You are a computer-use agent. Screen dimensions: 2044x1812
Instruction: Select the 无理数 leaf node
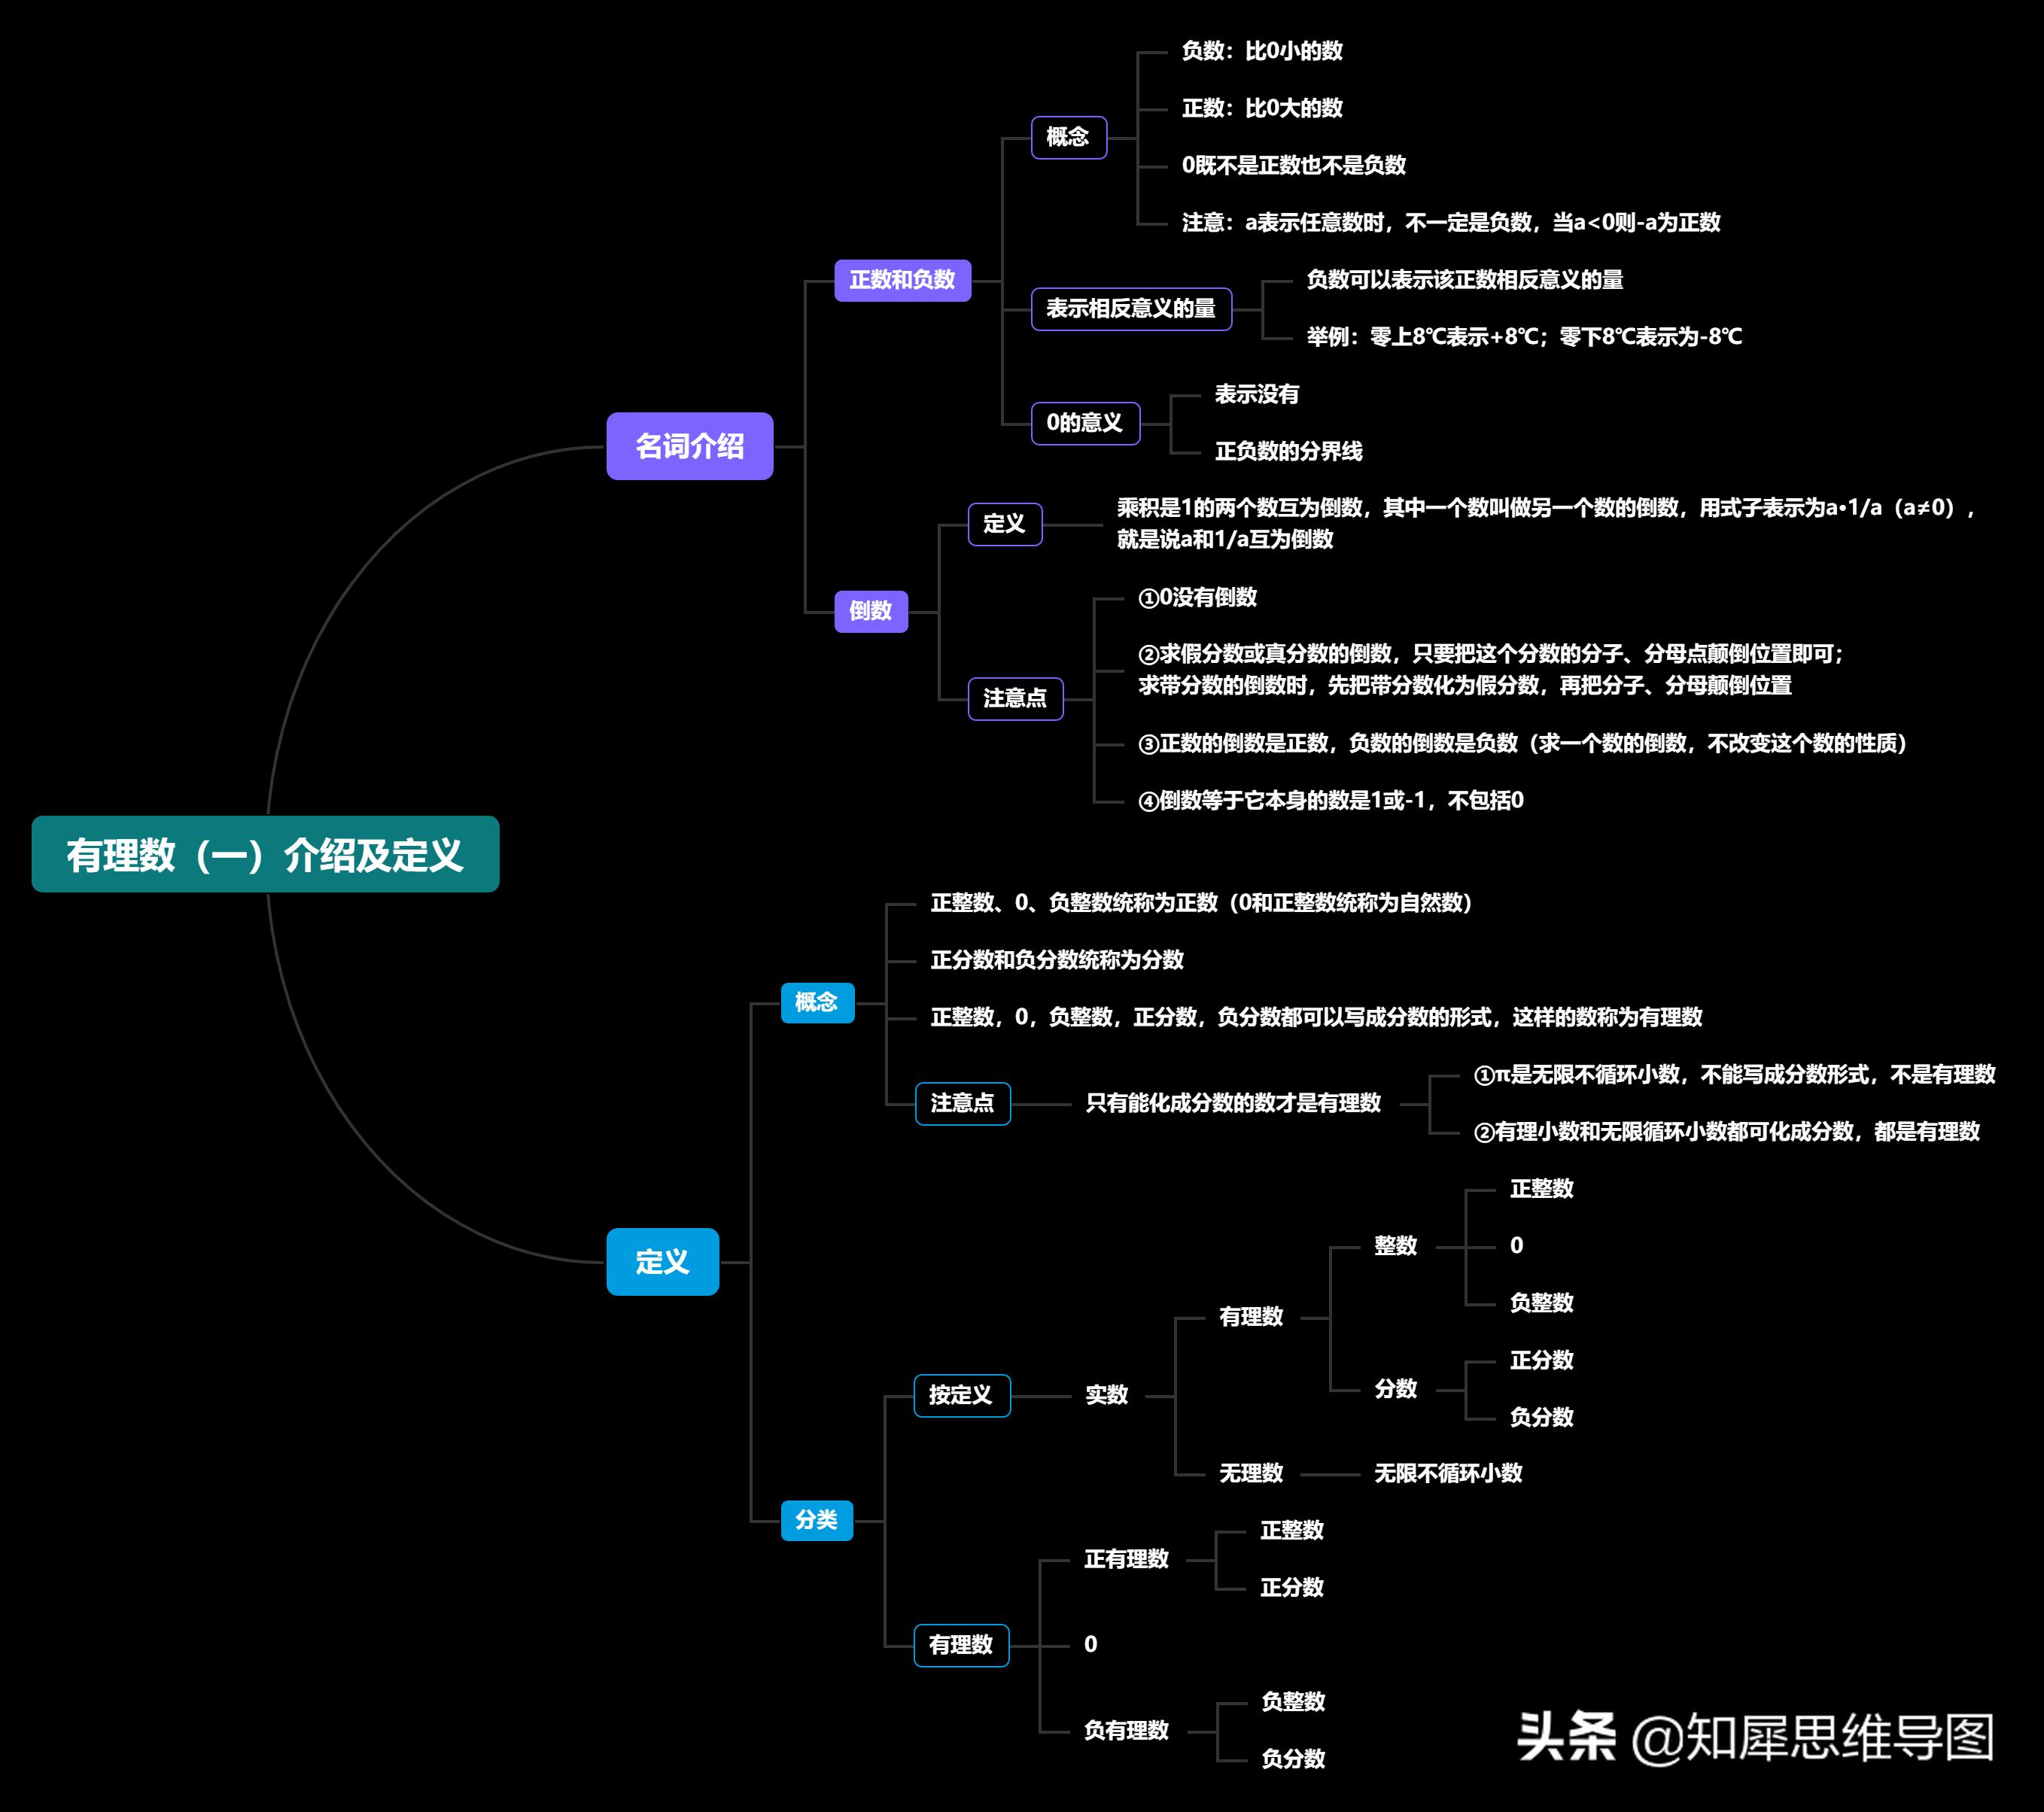point(1250,1473)
